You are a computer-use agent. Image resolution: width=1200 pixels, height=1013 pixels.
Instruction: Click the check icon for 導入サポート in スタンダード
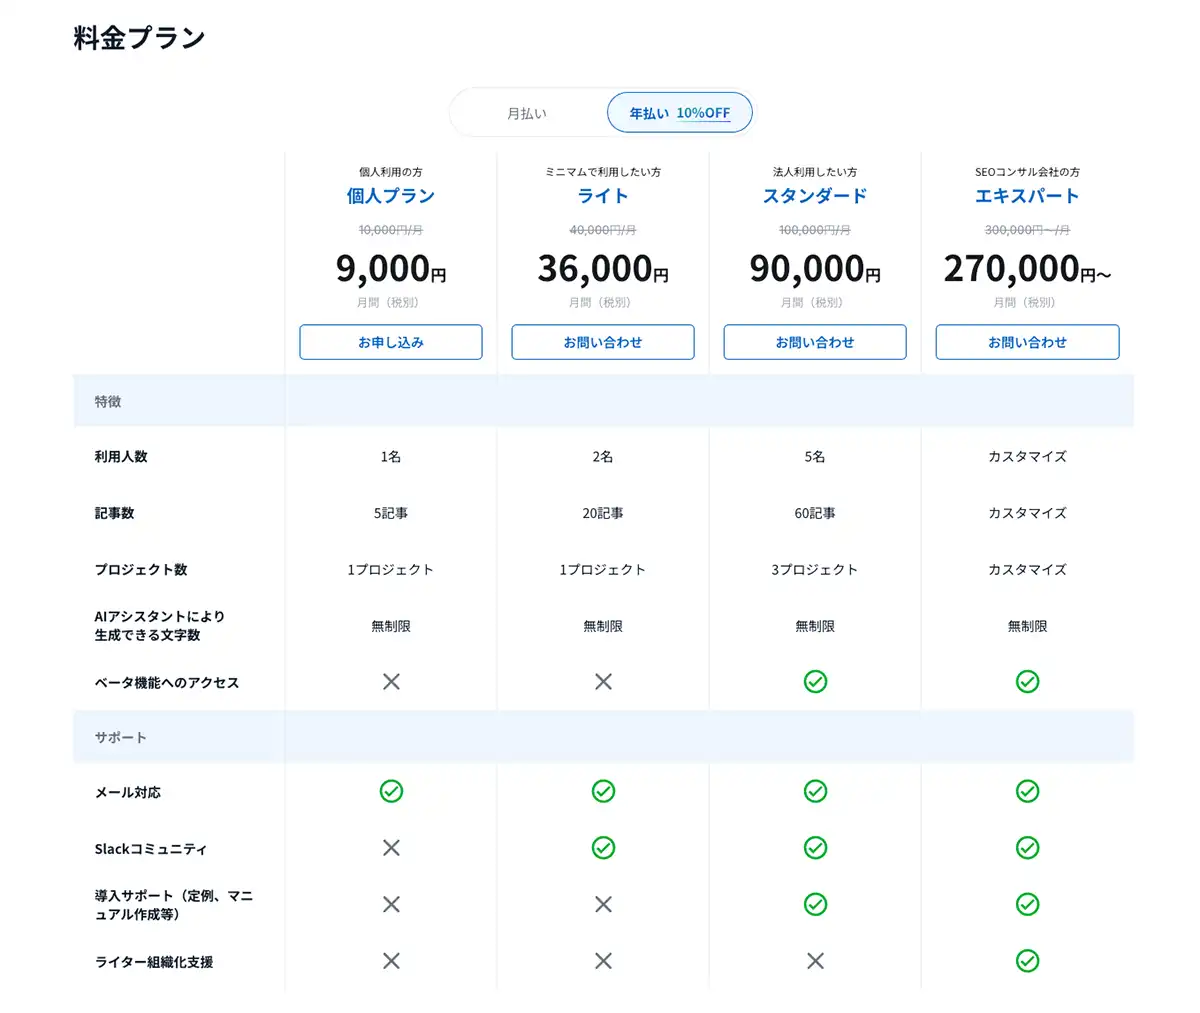tap(815, 904)
